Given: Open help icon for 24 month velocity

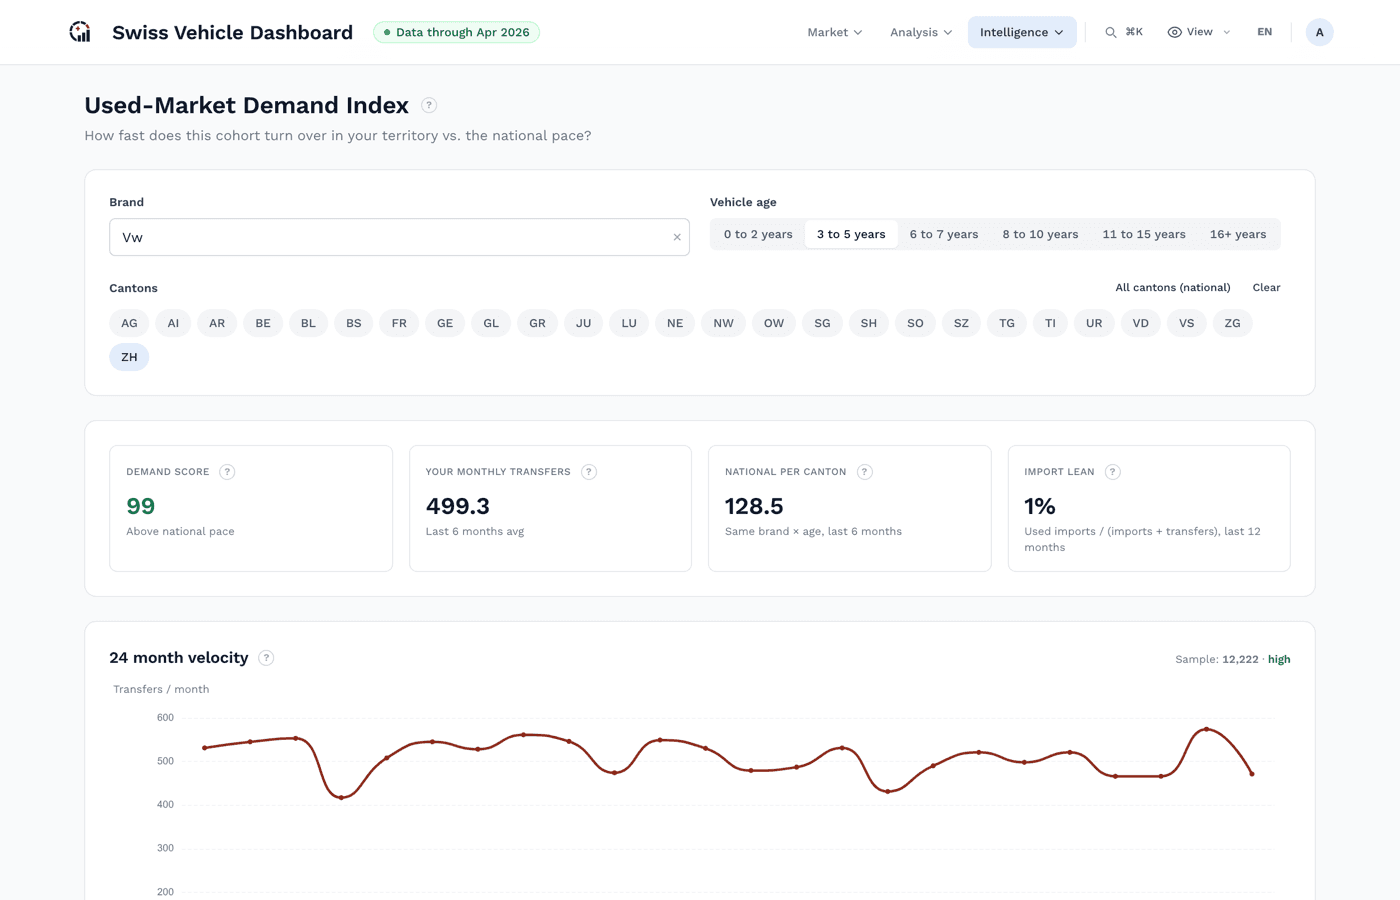Looking at the screenshot, I should pyautogui.click(x=266, y=658).
